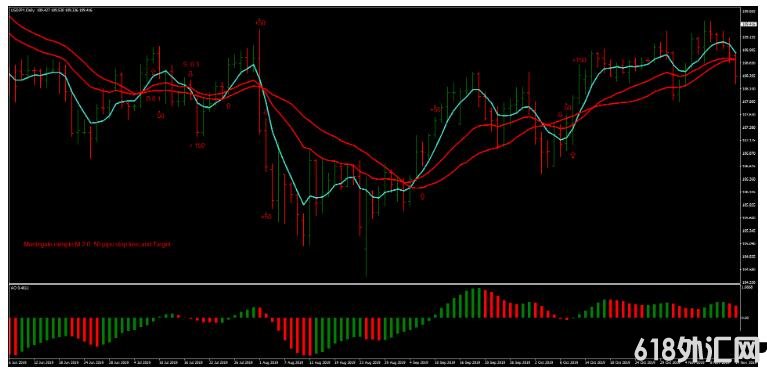Click the '24 Jun 2019' date label

[93, 364]
